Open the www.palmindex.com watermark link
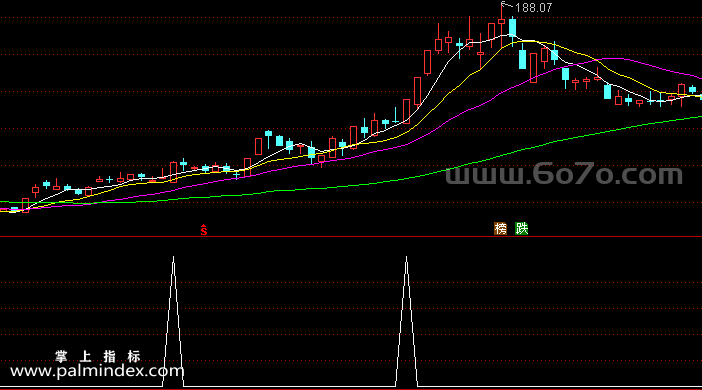 (x=97, y=371)
